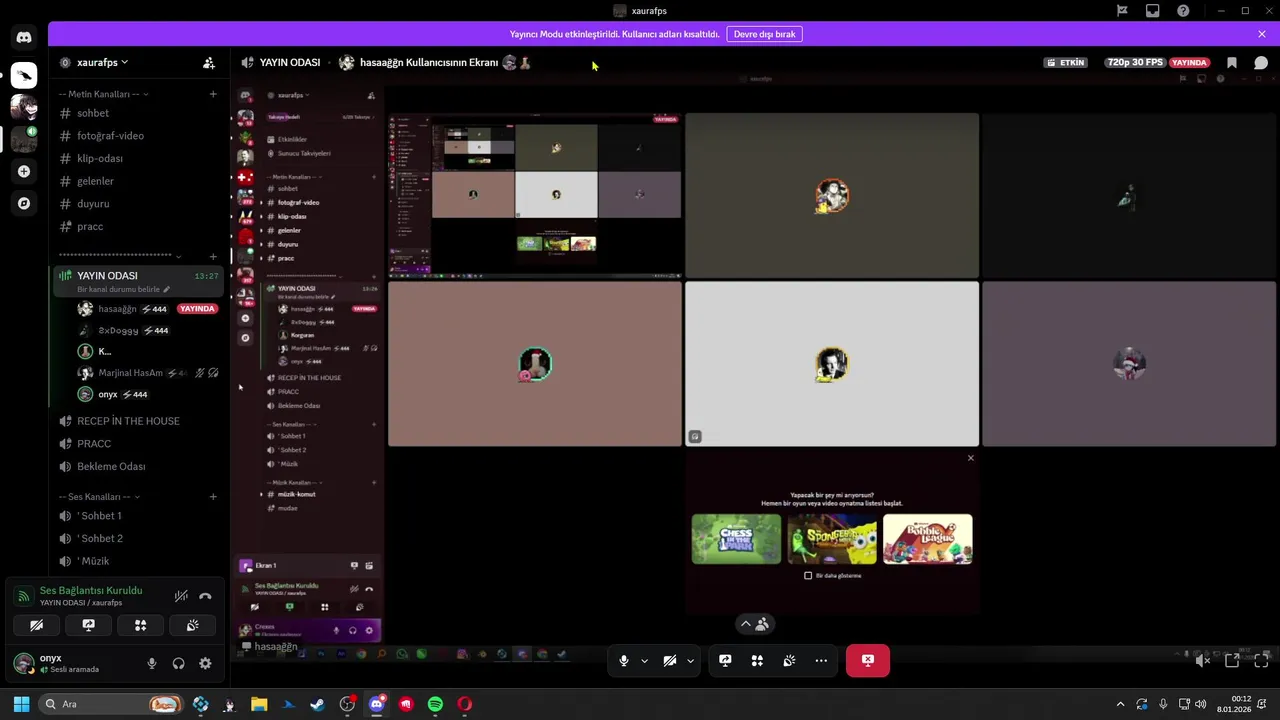Open Discord direct messages home icon

(x=24, y=38)
